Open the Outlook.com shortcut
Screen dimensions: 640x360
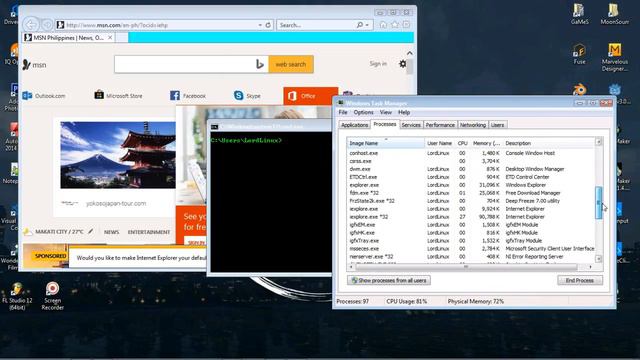44,96
